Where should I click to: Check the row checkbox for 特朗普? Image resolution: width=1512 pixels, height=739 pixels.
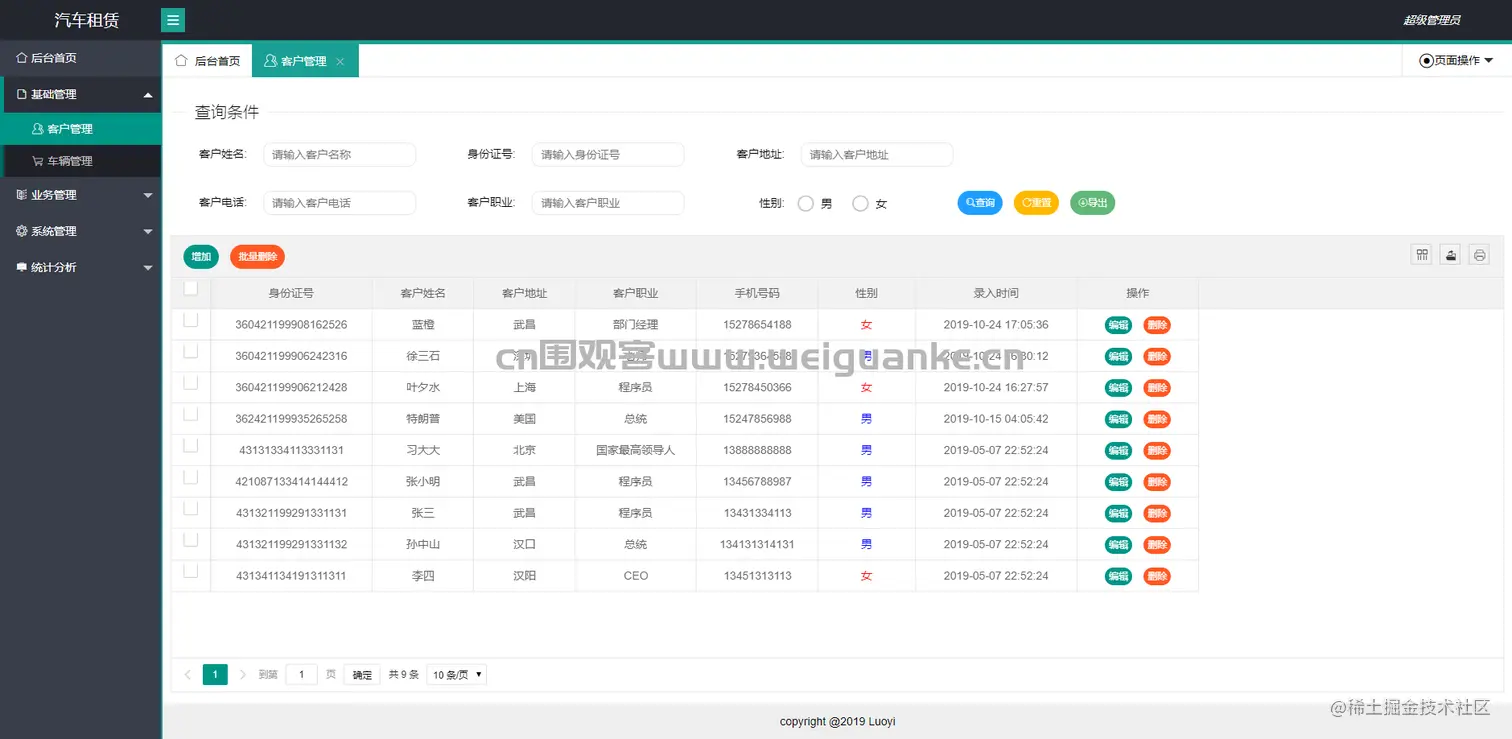190,414
